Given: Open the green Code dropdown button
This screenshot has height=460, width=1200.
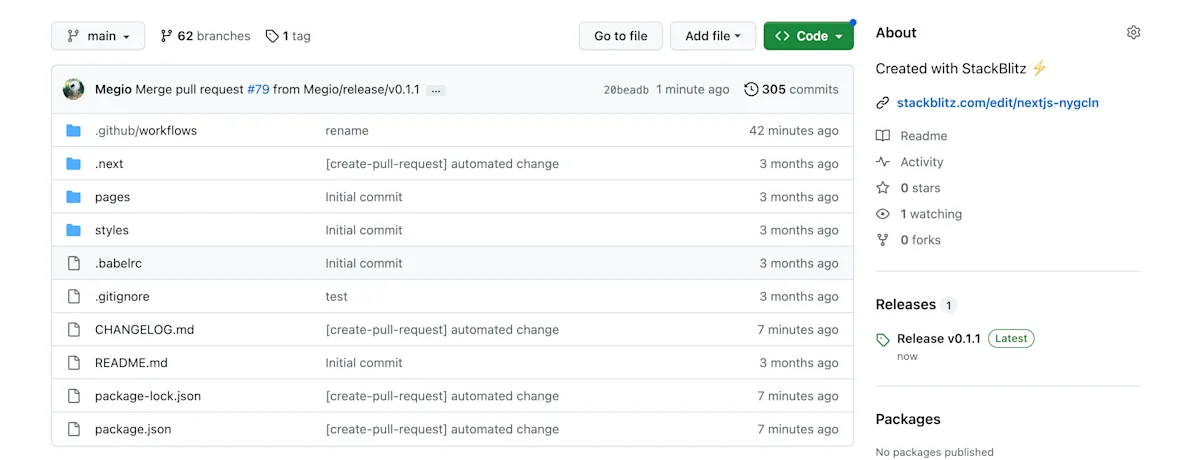Looking at the screenshot, I should (x=809, y=36).
